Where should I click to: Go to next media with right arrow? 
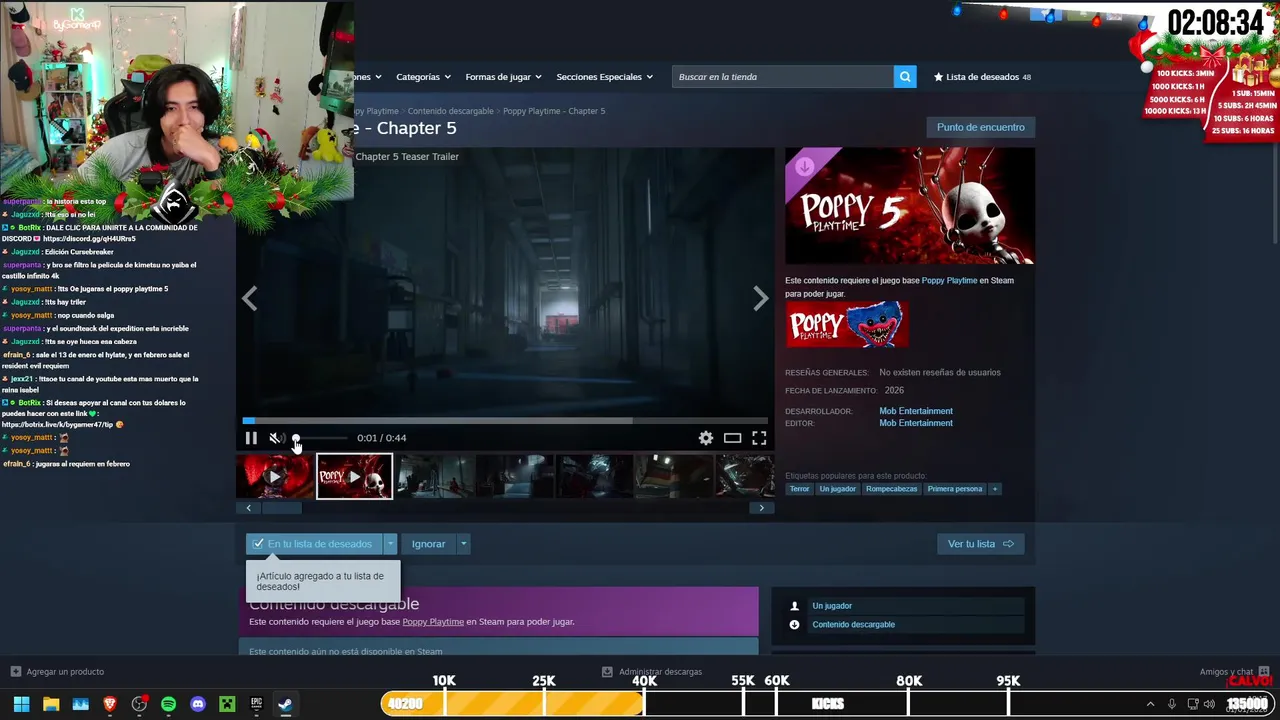[761, 298]
